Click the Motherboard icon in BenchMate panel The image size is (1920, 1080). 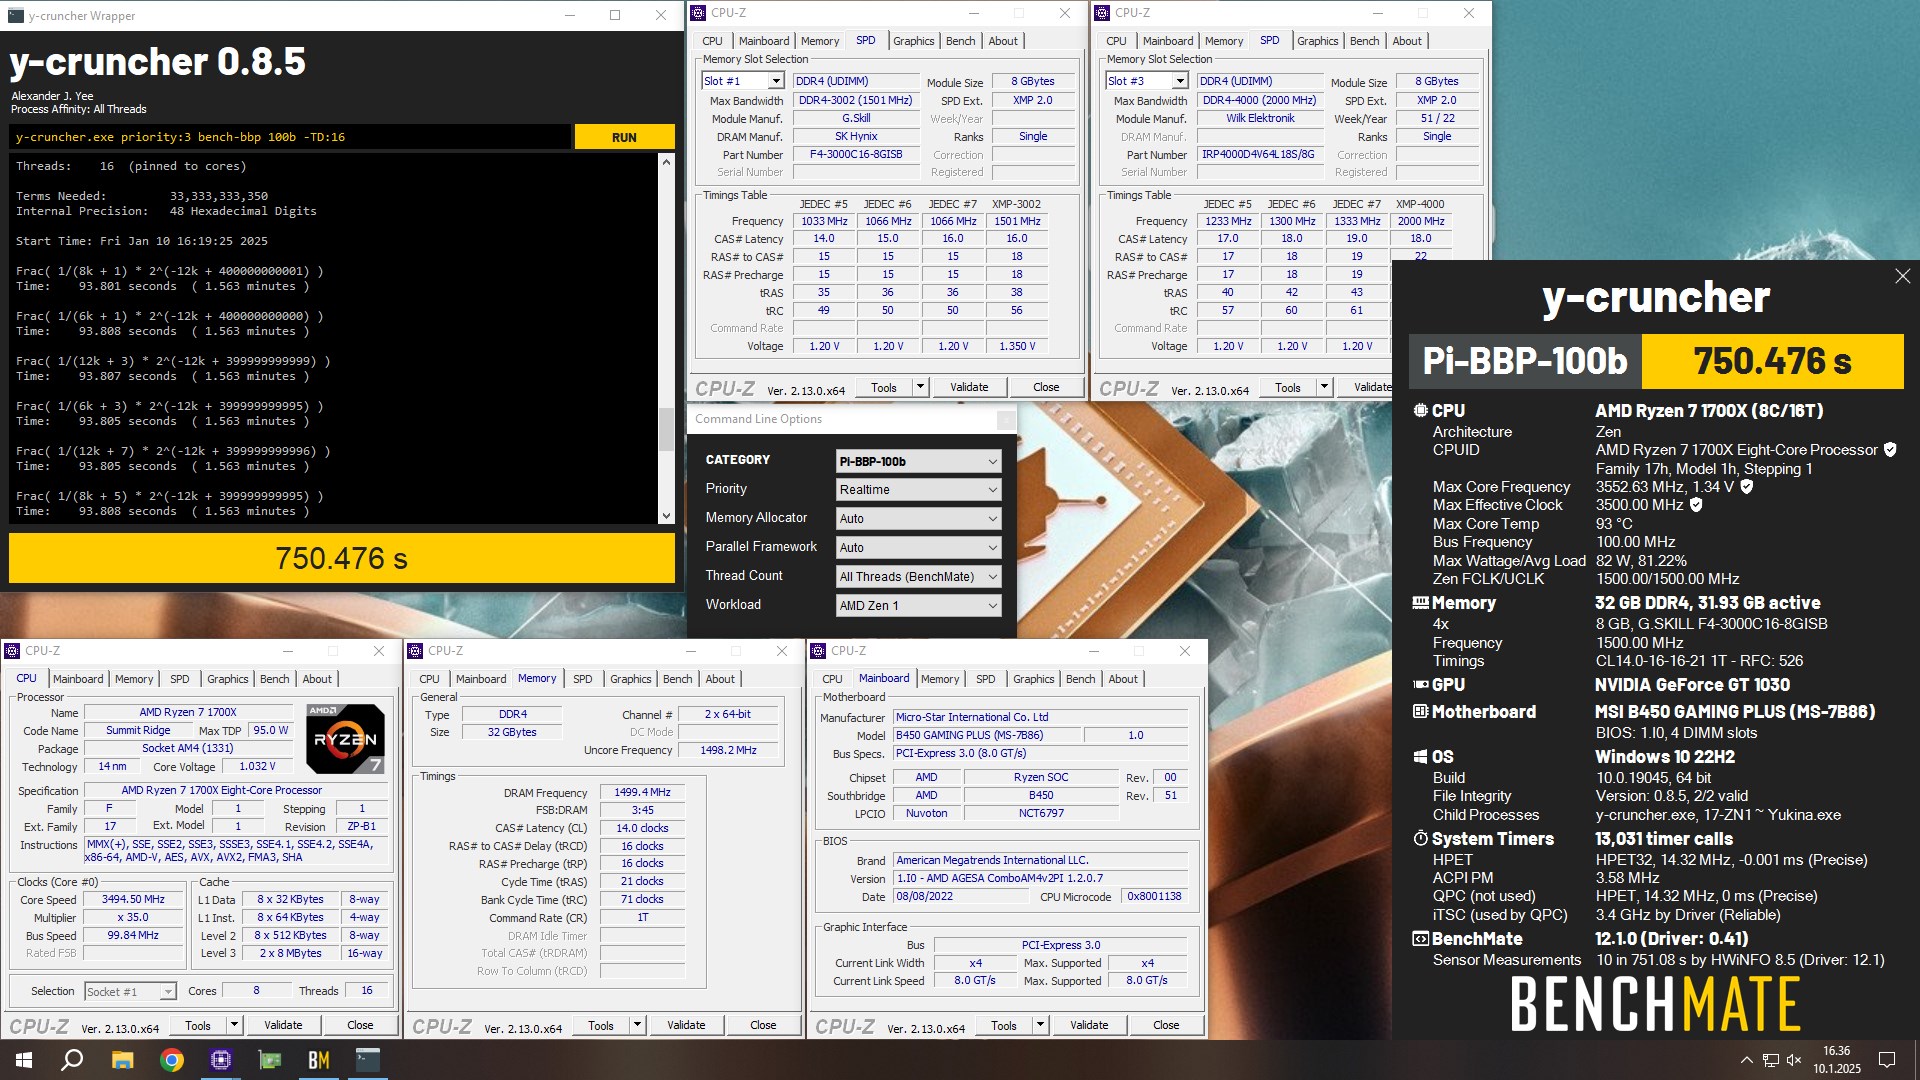[x=1420, y=712]
